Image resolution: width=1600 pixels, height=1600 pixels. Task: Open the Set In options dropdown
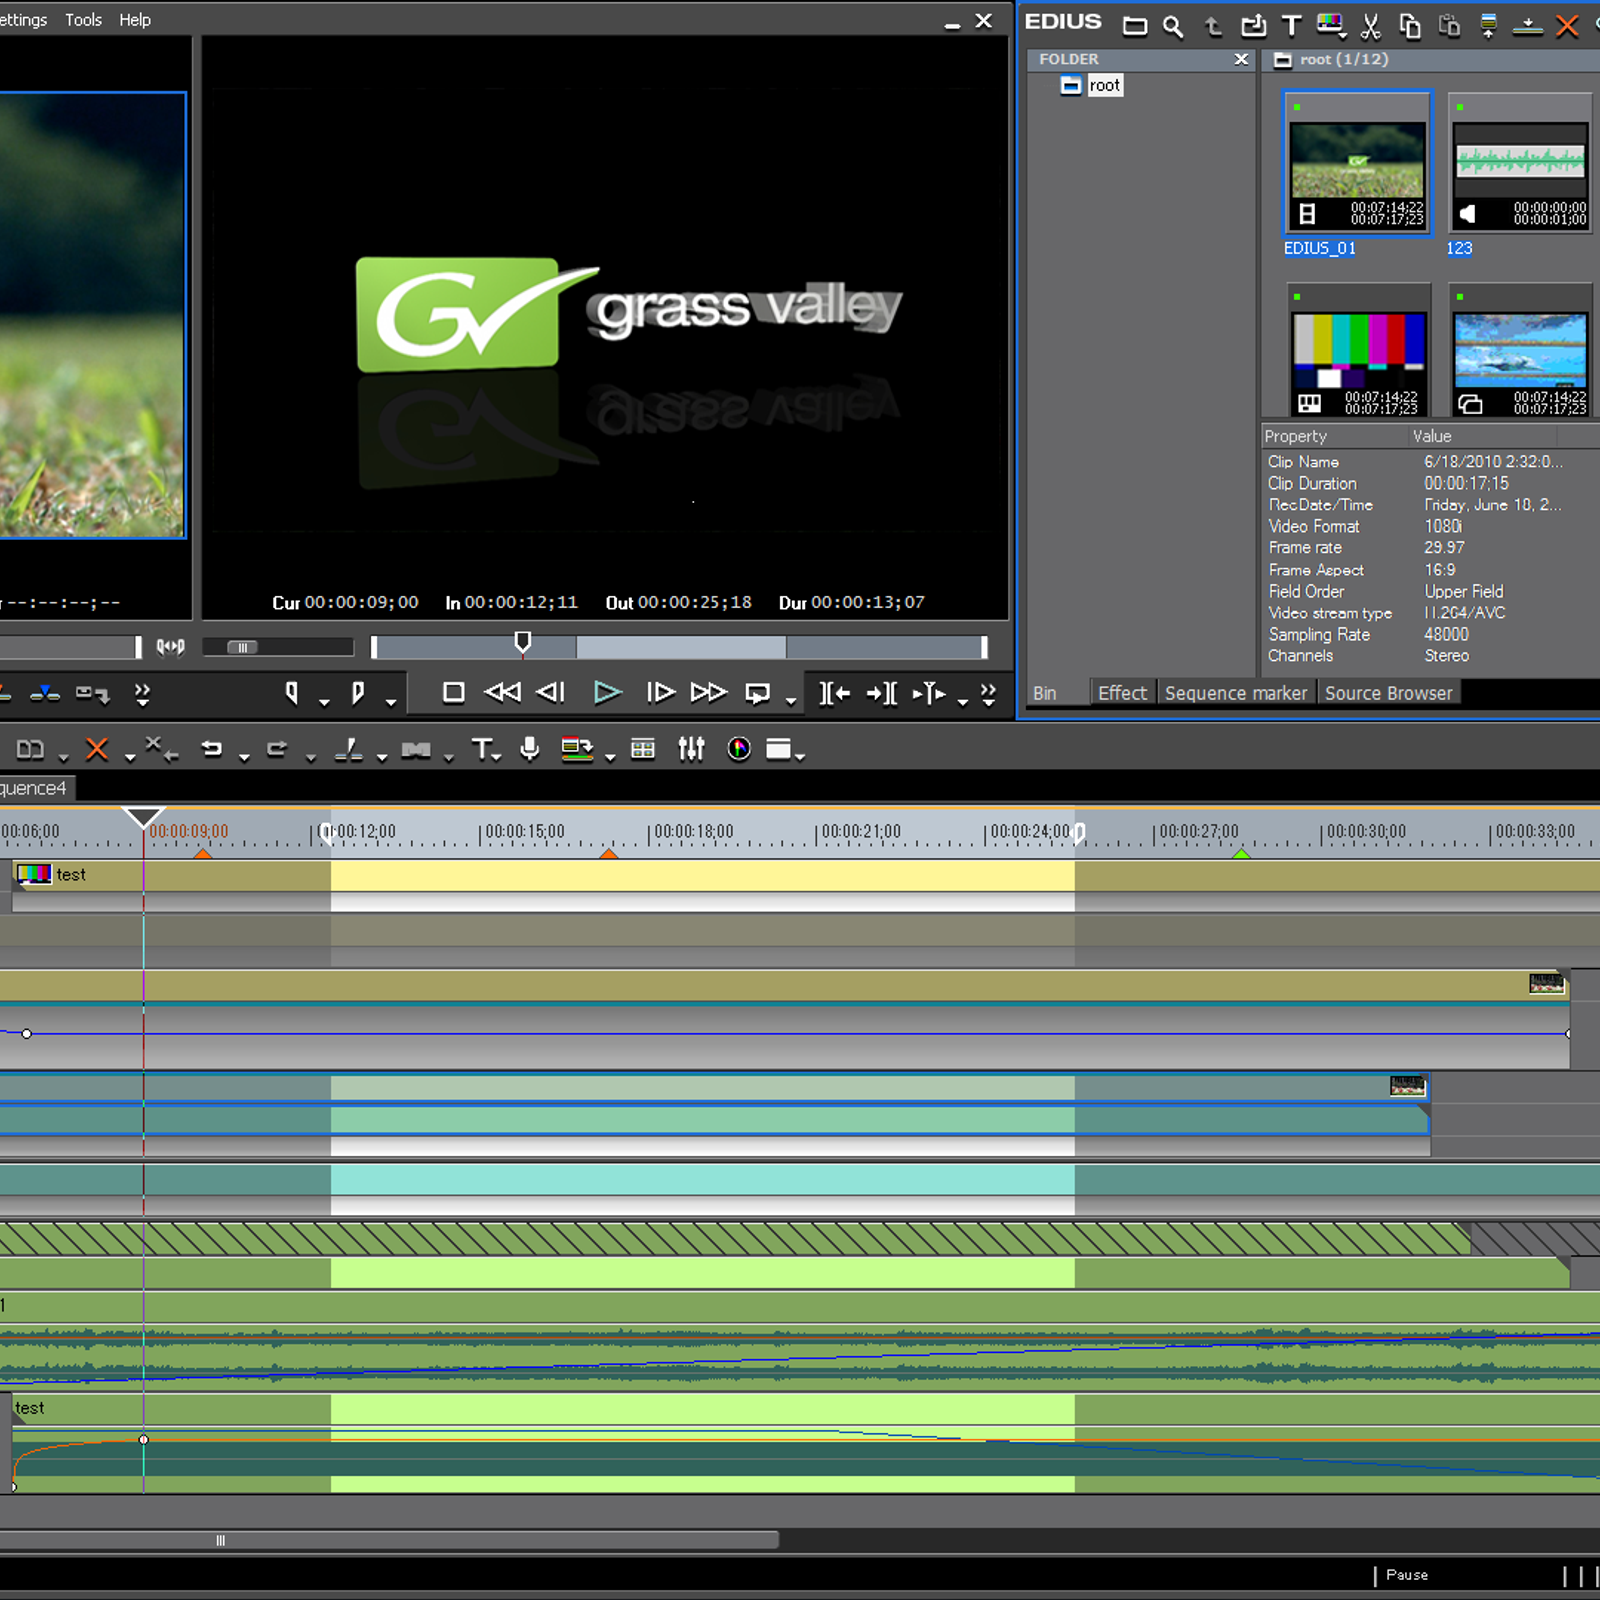click(x=324, y=701)
